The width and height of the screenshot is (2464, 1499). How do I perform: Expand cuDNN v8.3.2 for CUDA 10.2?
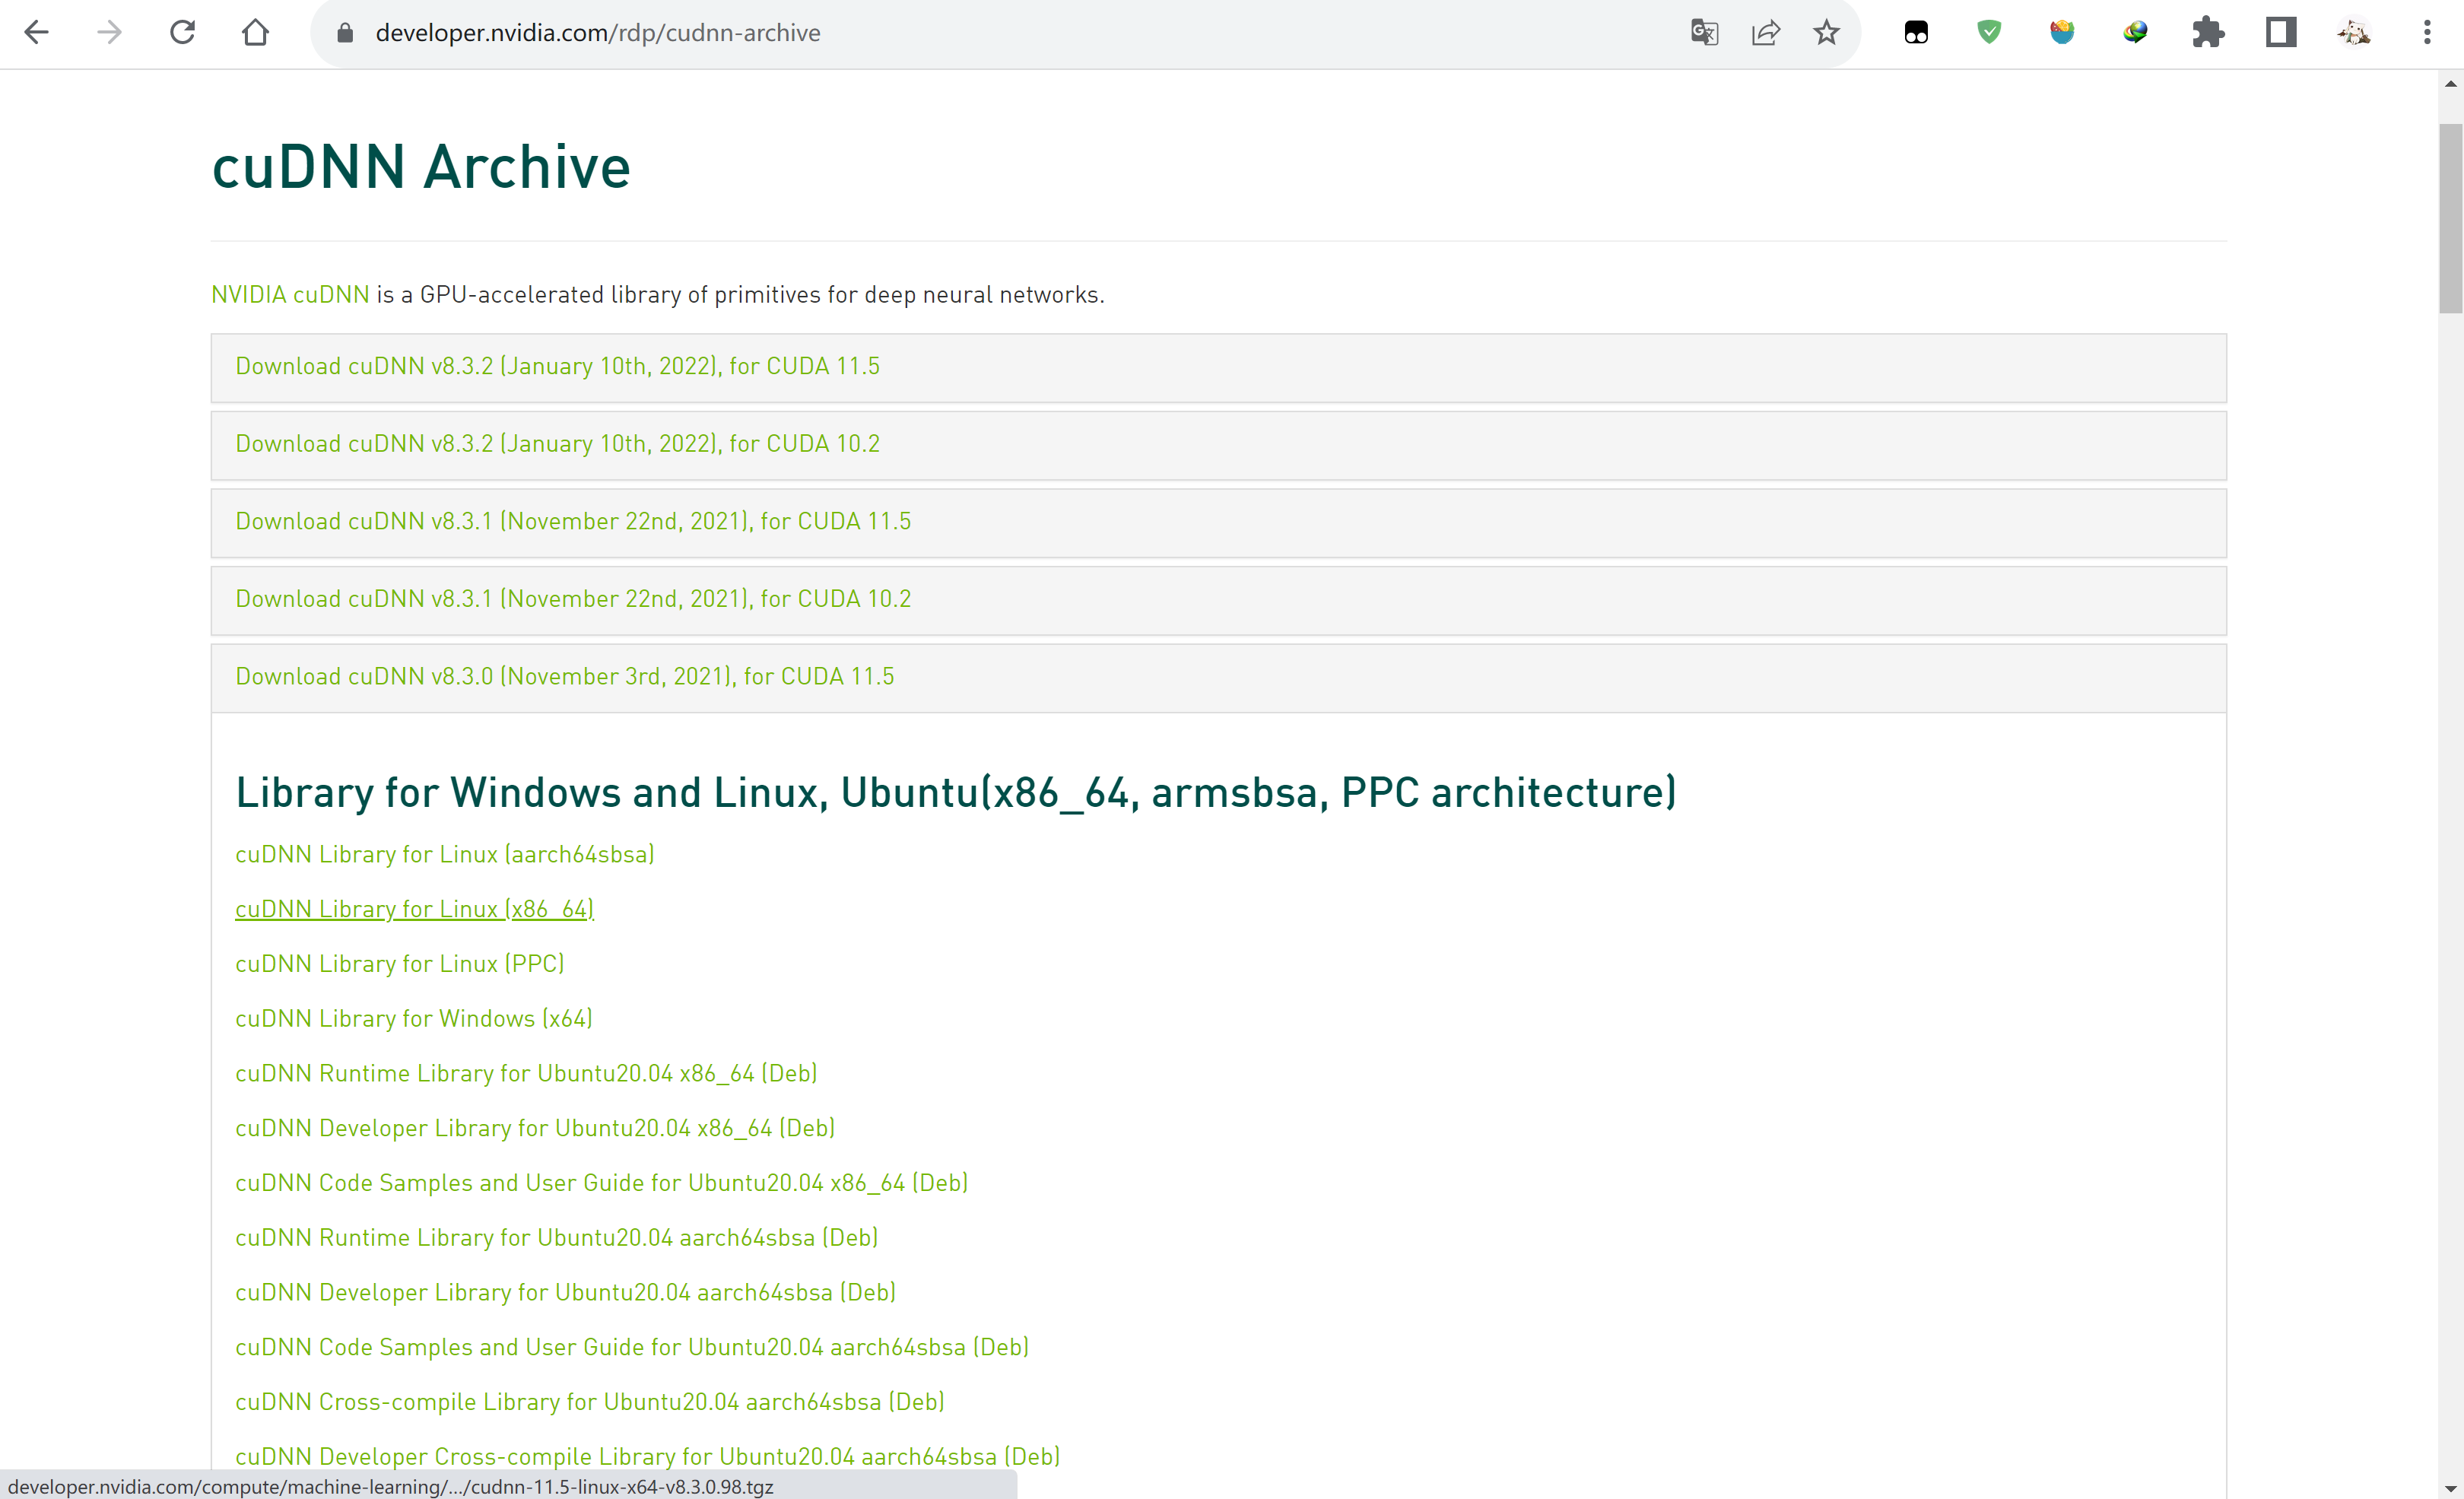(557, 444)
